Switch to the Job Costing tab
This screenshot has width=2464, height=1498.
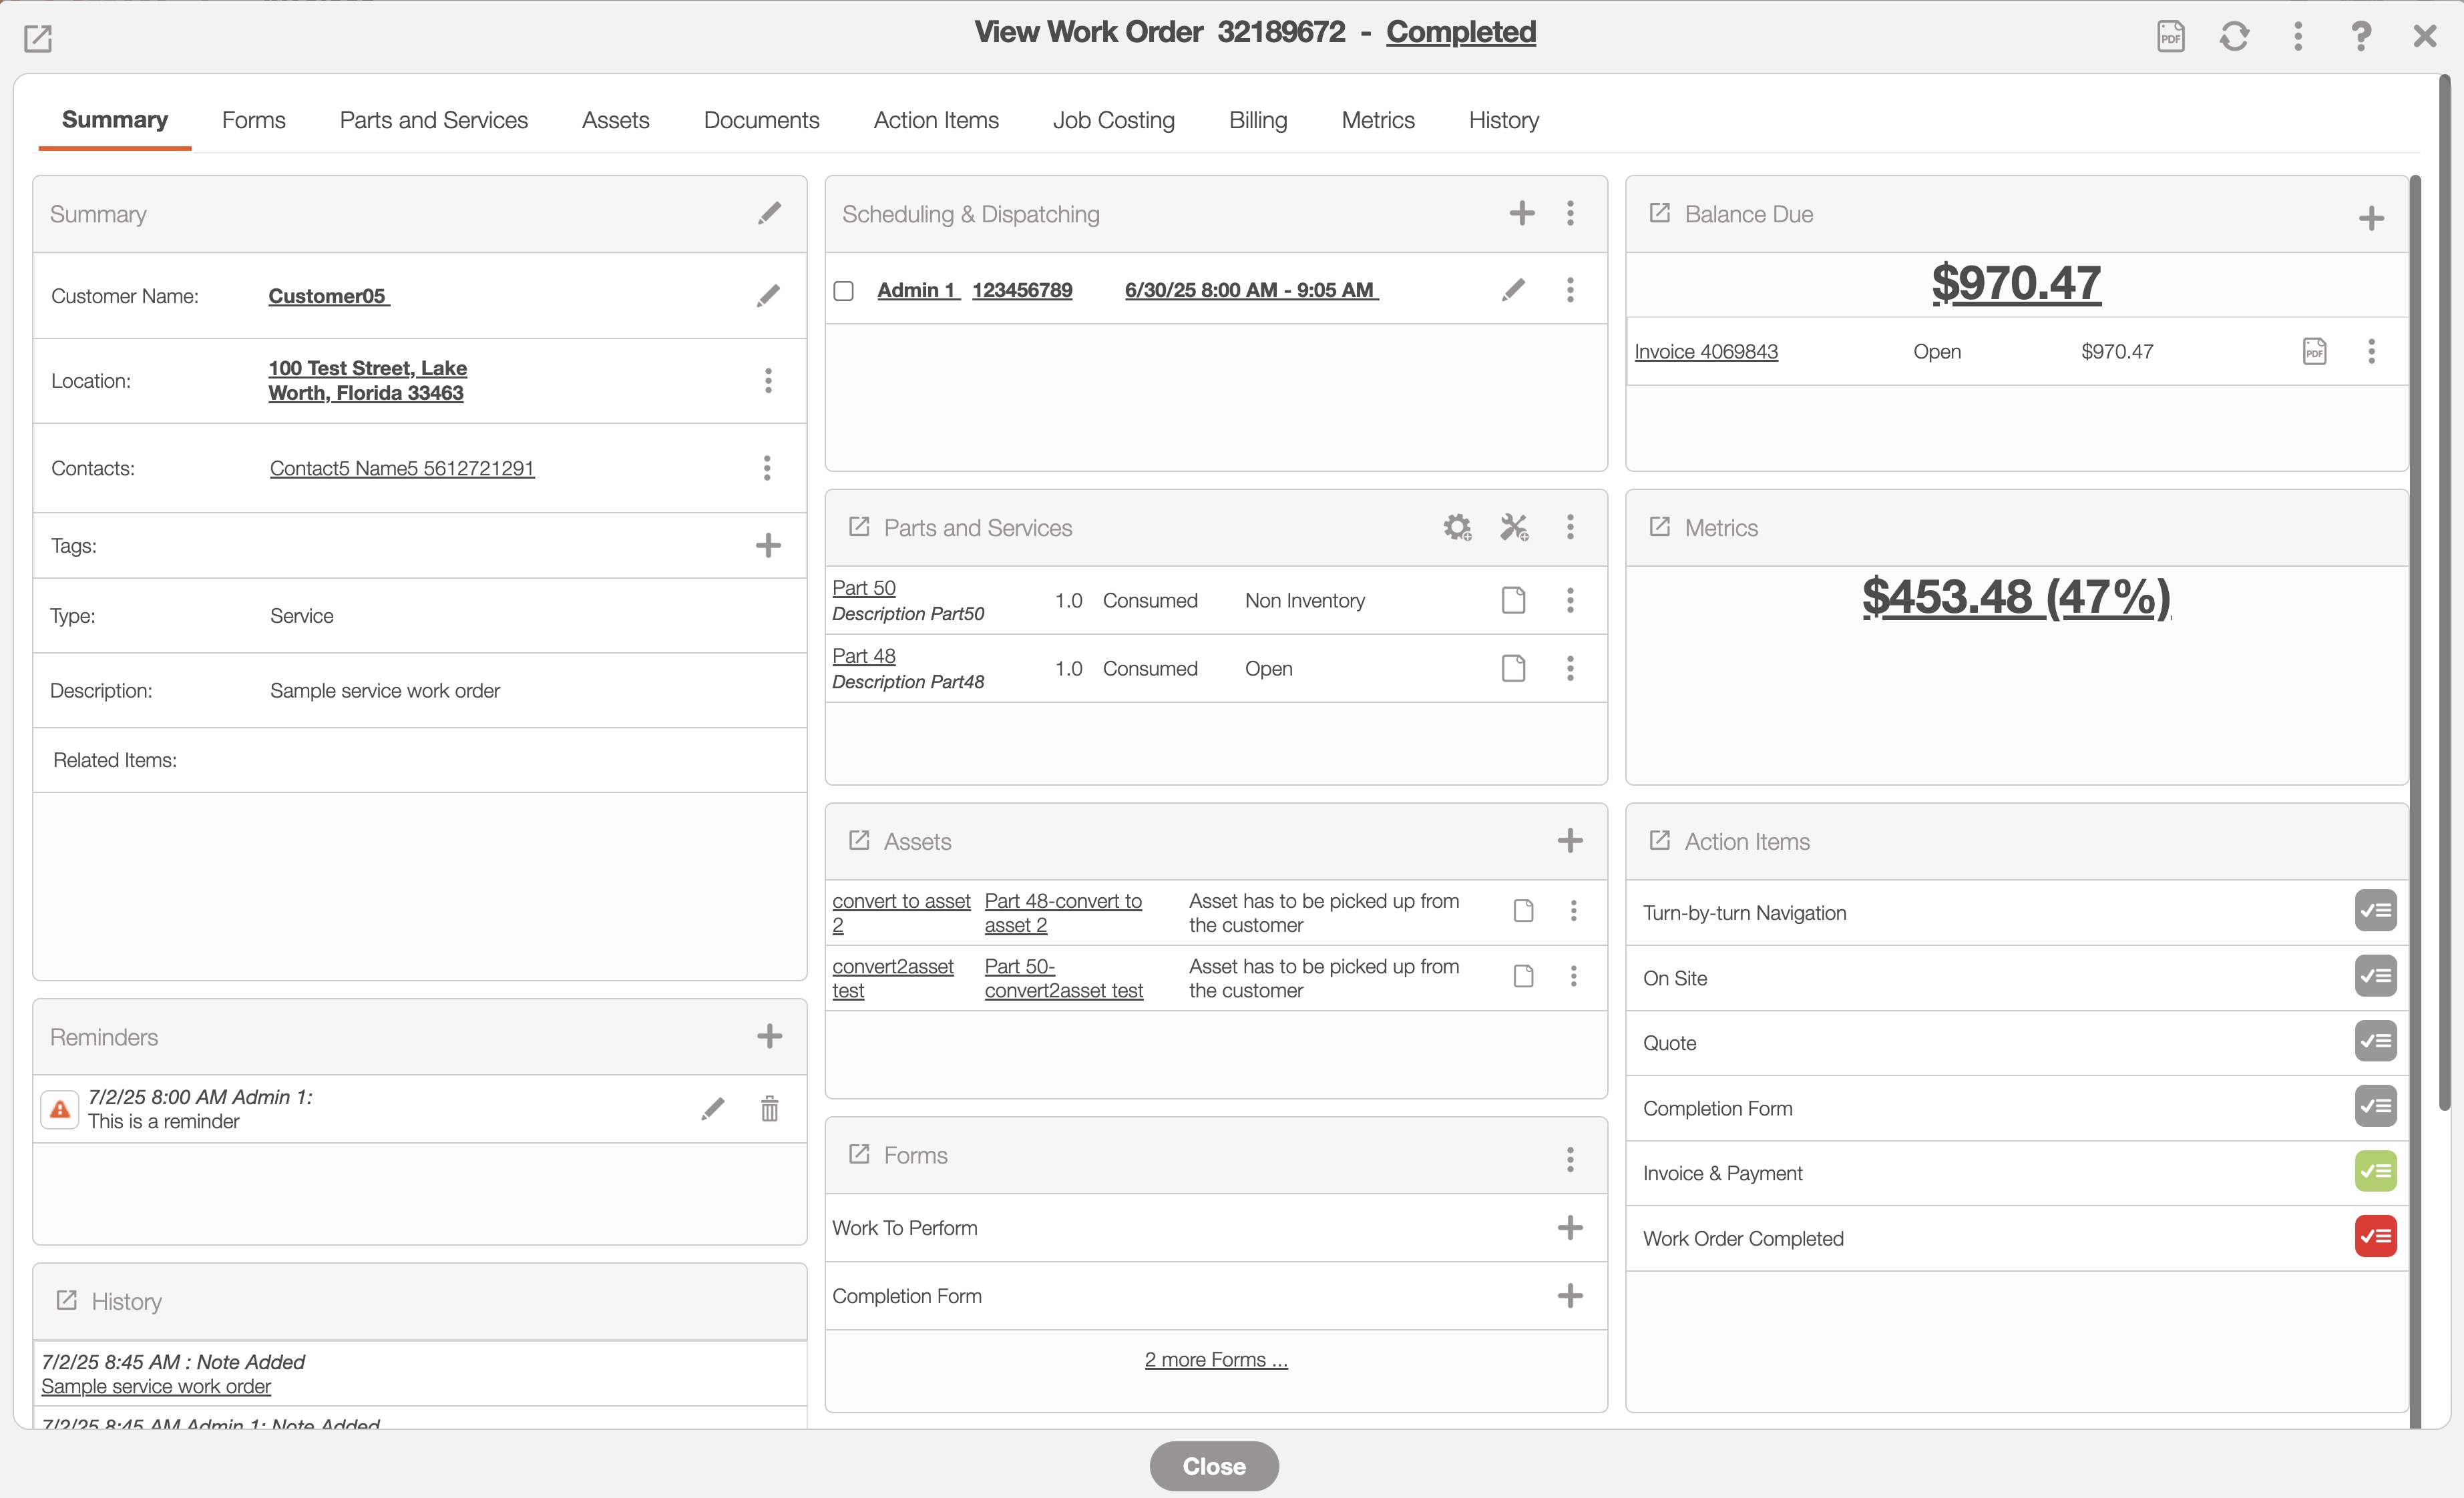tap(1113, 120)
